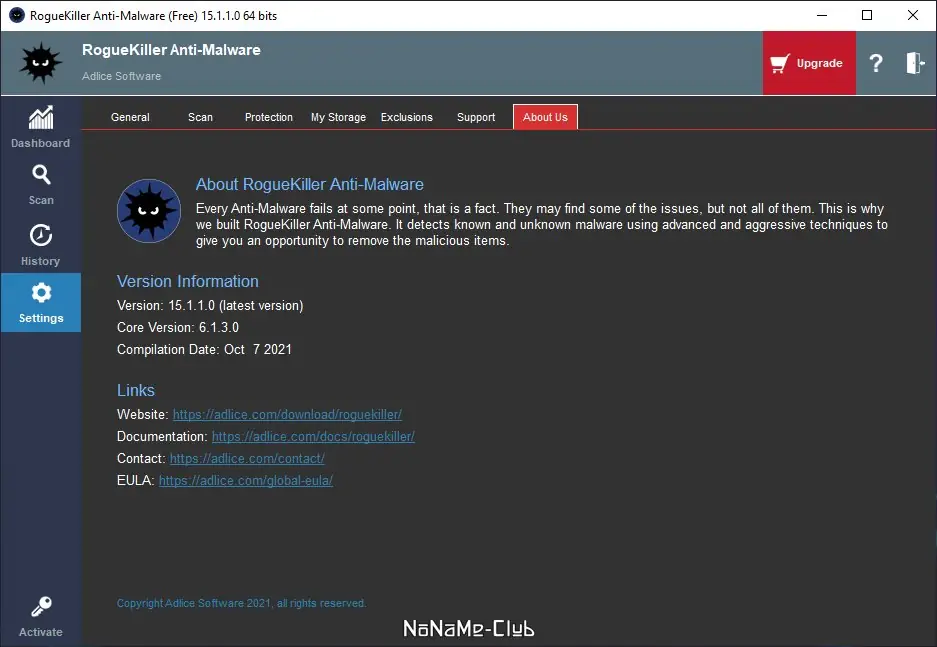Open the adlice.com download website link

pos(287,415)
